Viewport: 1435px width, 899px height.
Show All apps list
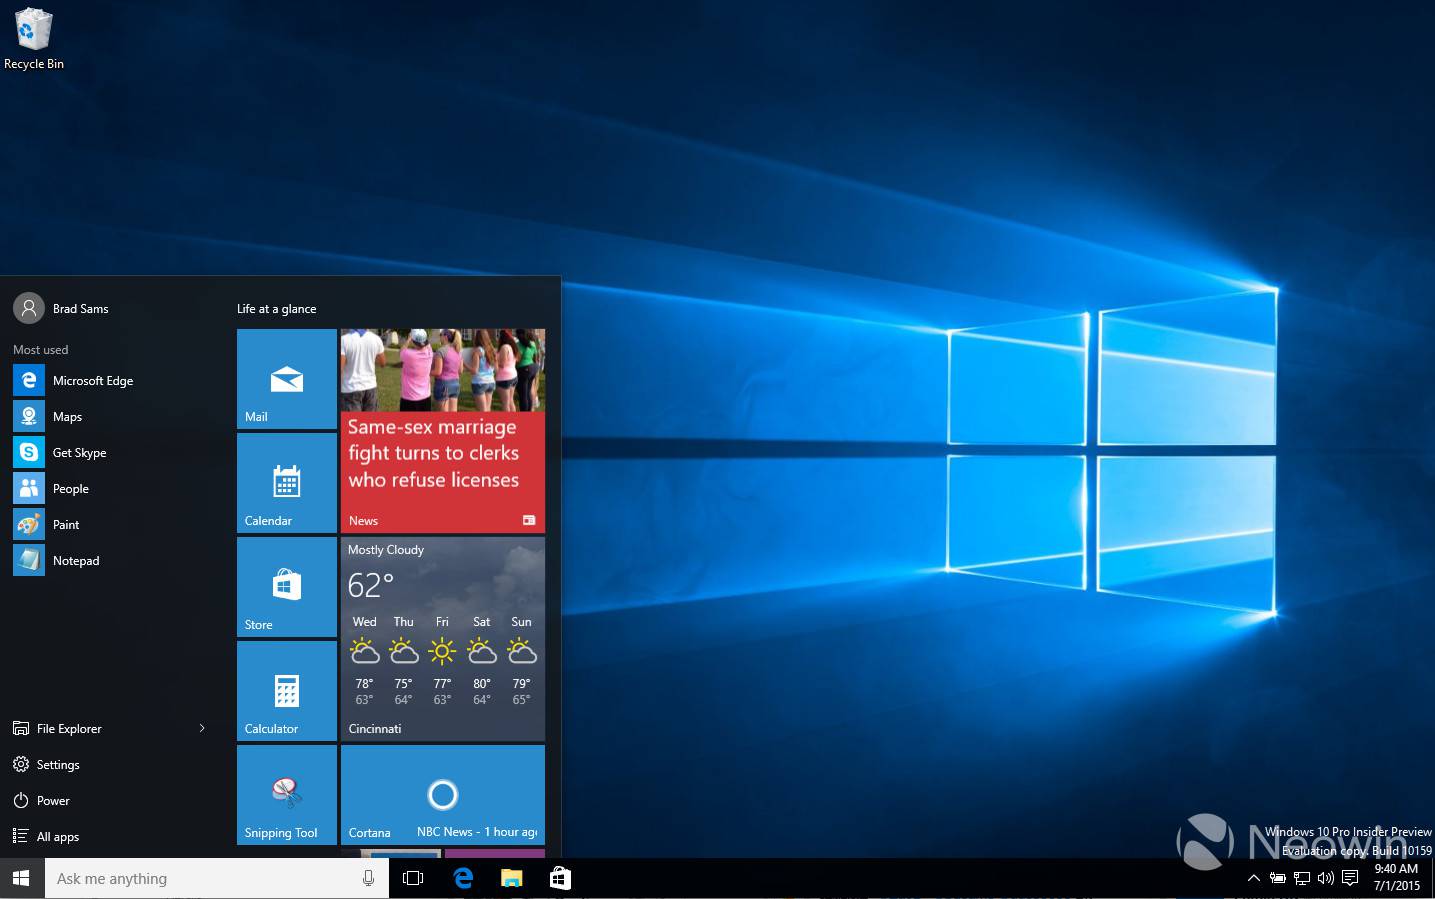(46, 836)
